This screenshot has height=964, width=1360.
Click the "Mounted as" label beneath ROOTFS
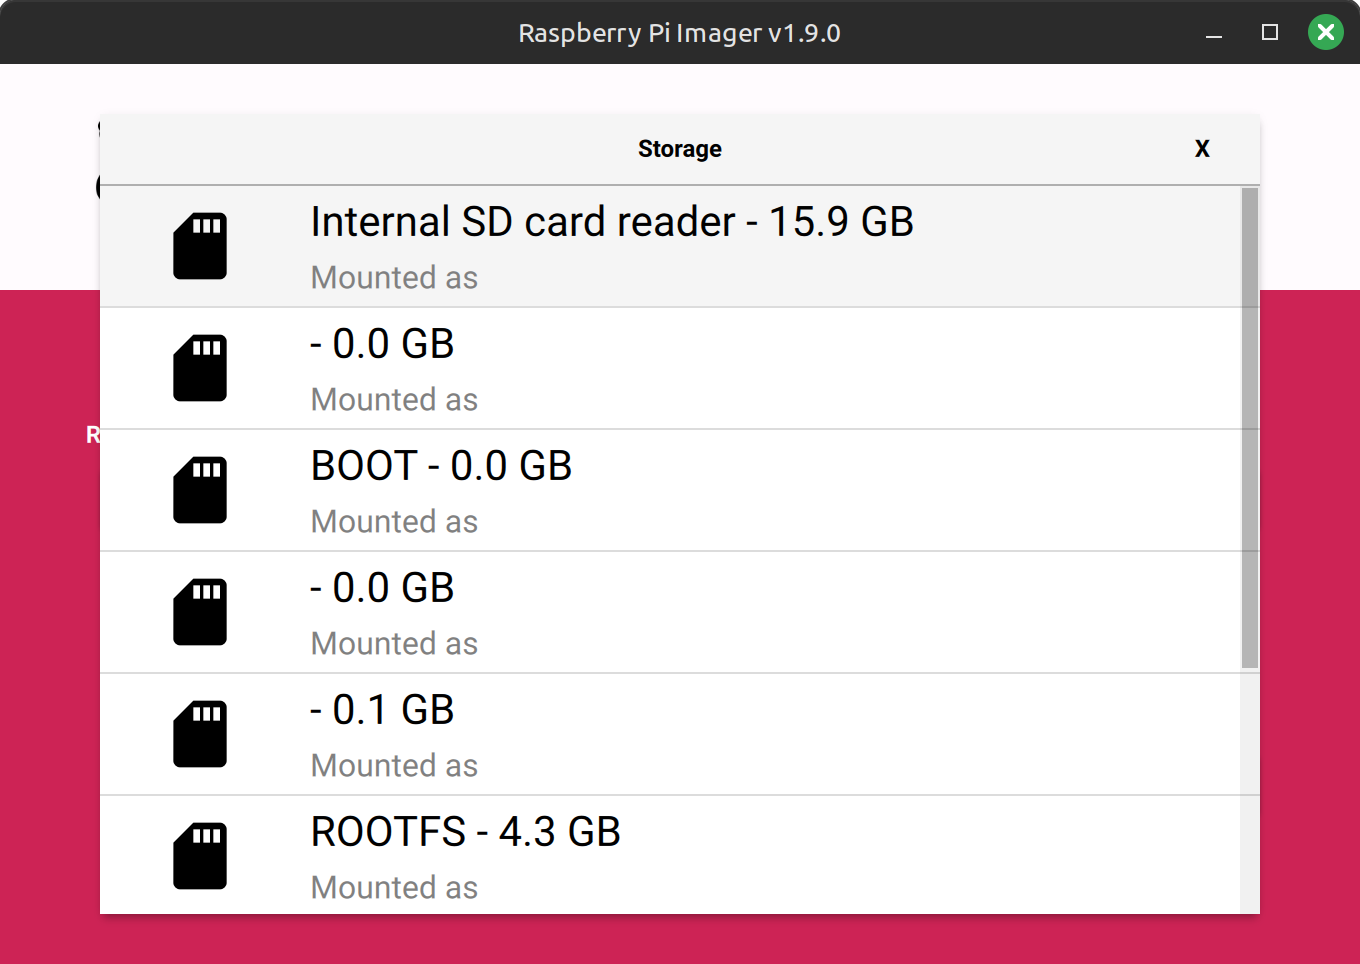[394, 888]
